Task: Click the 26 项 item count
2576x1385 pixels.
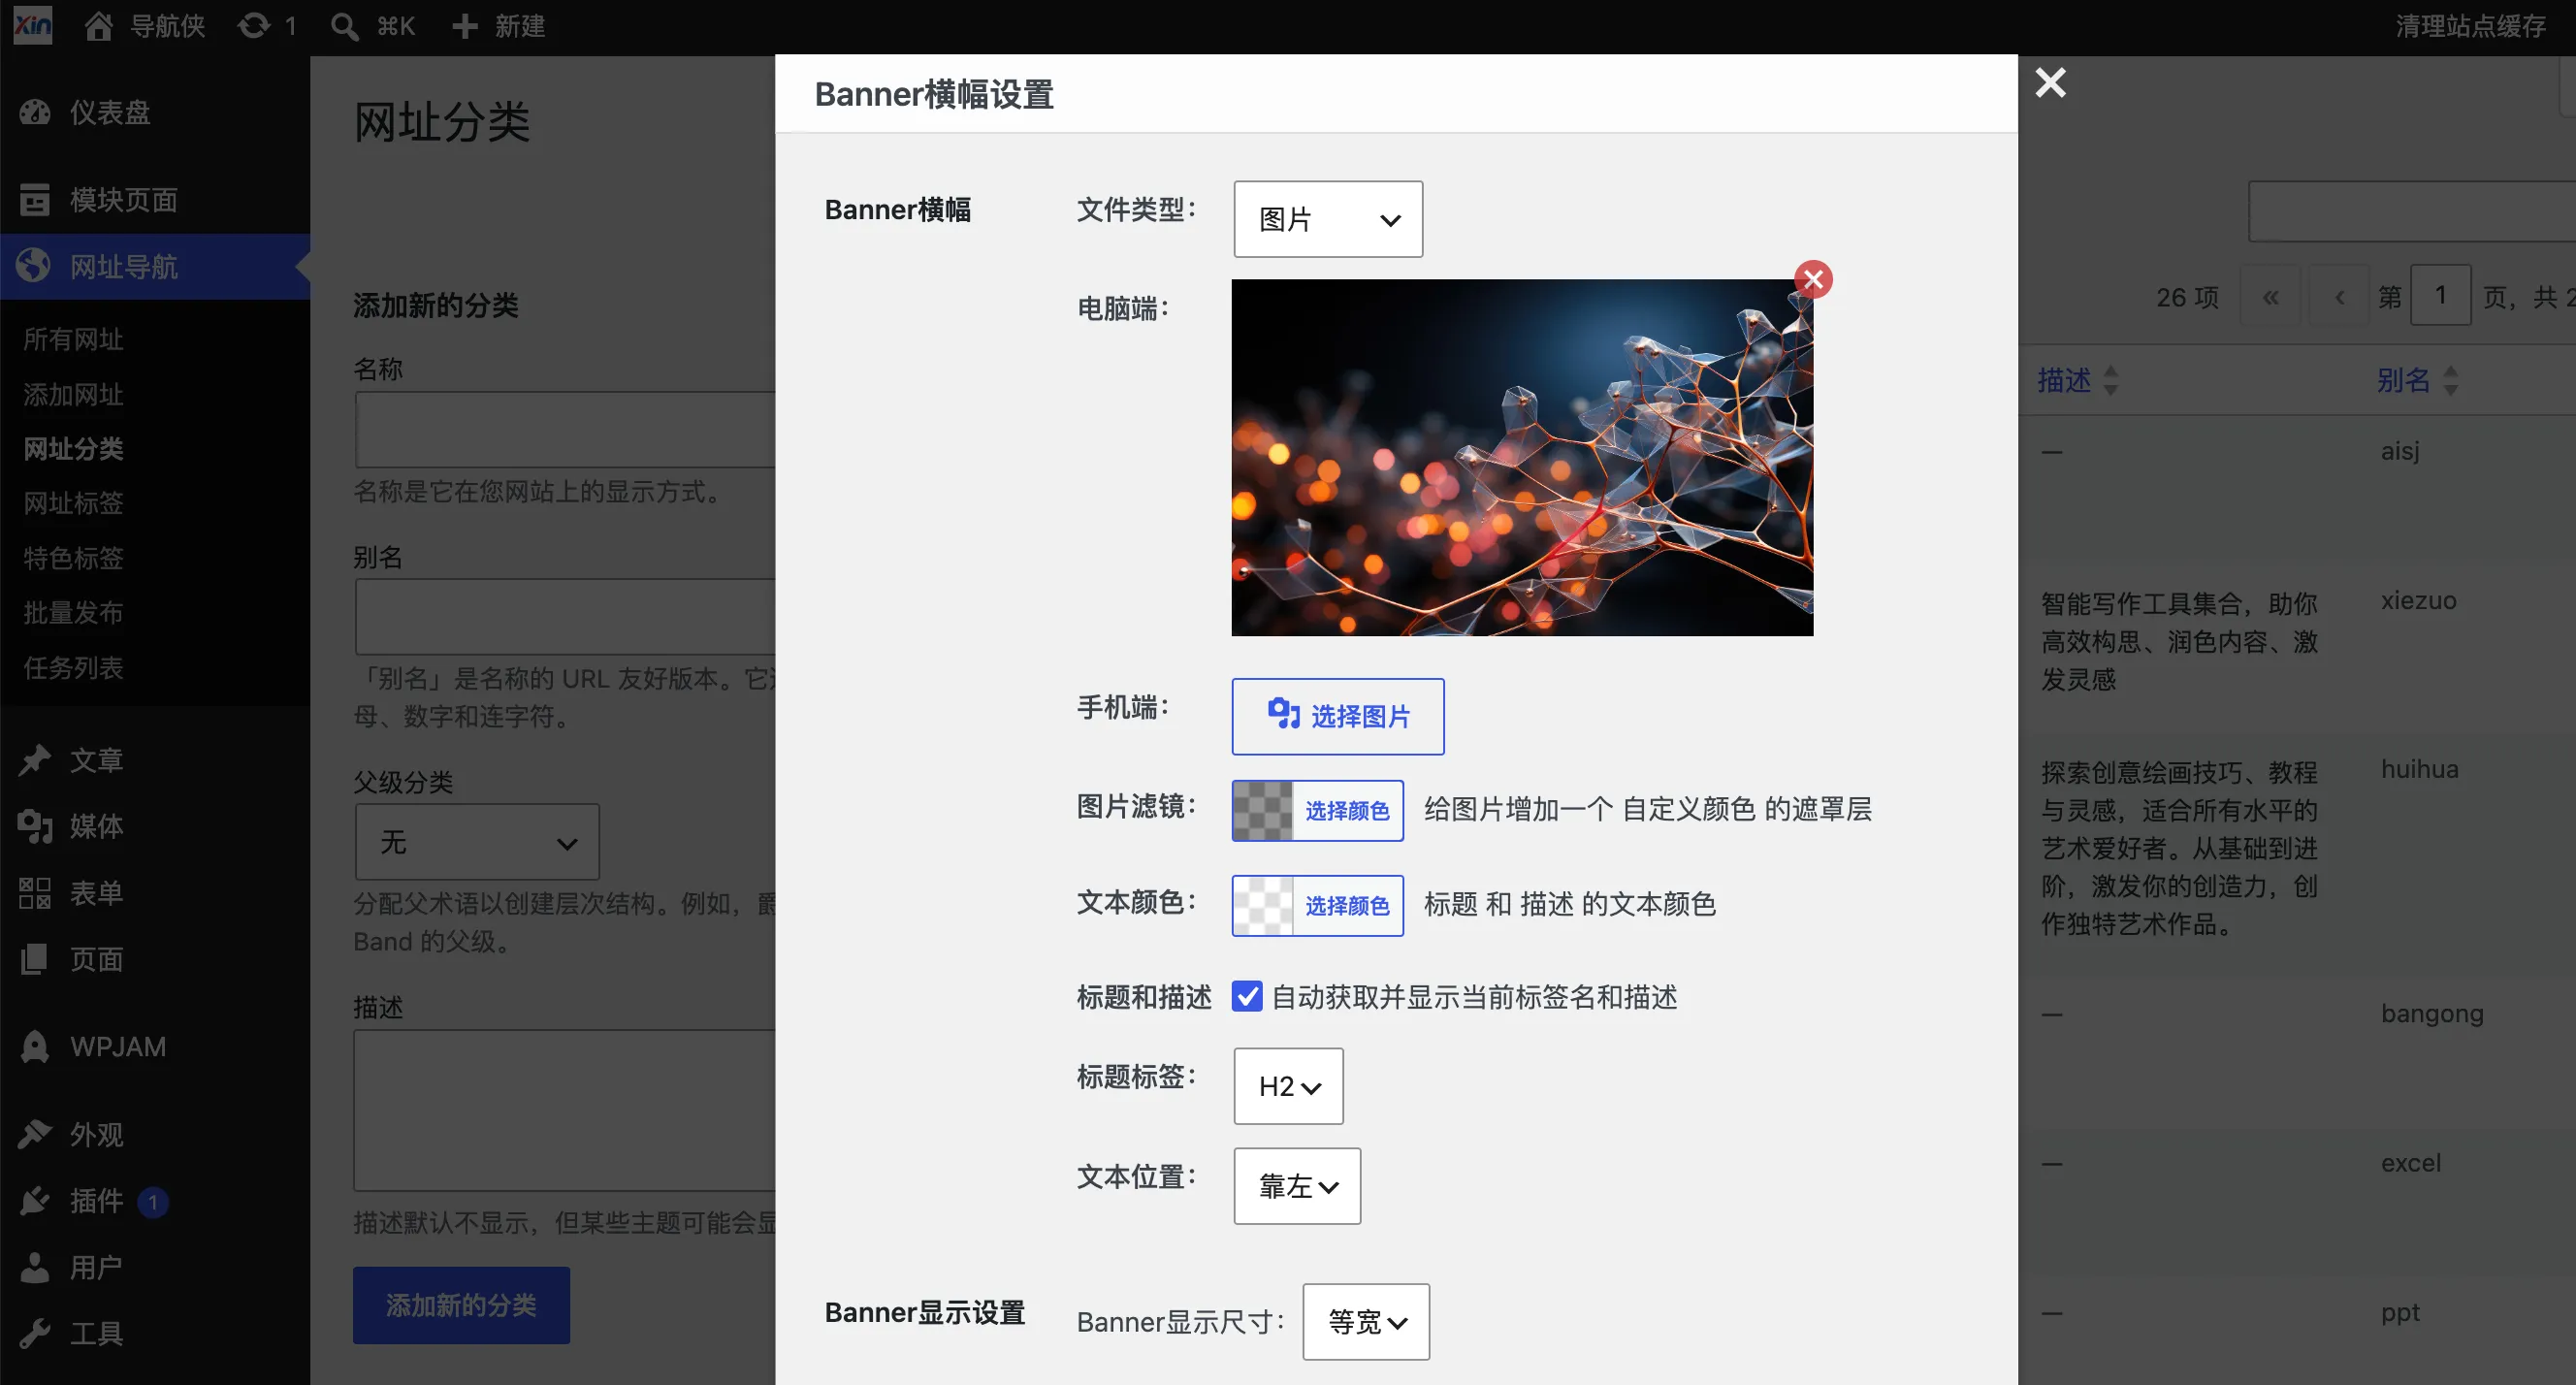Action: tap(2187, 296)
